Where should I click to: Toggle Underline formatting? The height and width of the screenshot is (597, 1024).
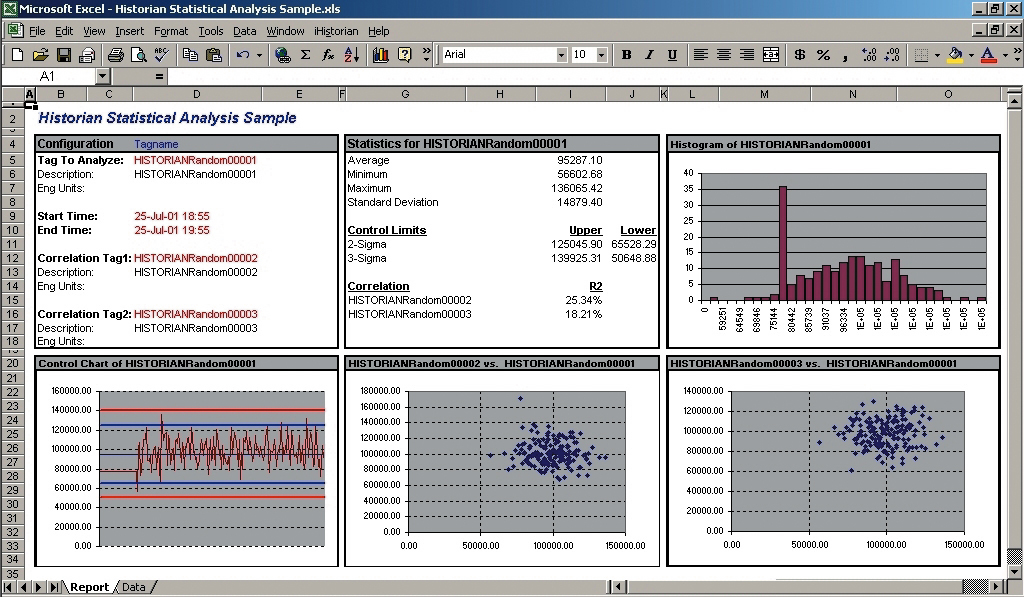tap(672, 55)
